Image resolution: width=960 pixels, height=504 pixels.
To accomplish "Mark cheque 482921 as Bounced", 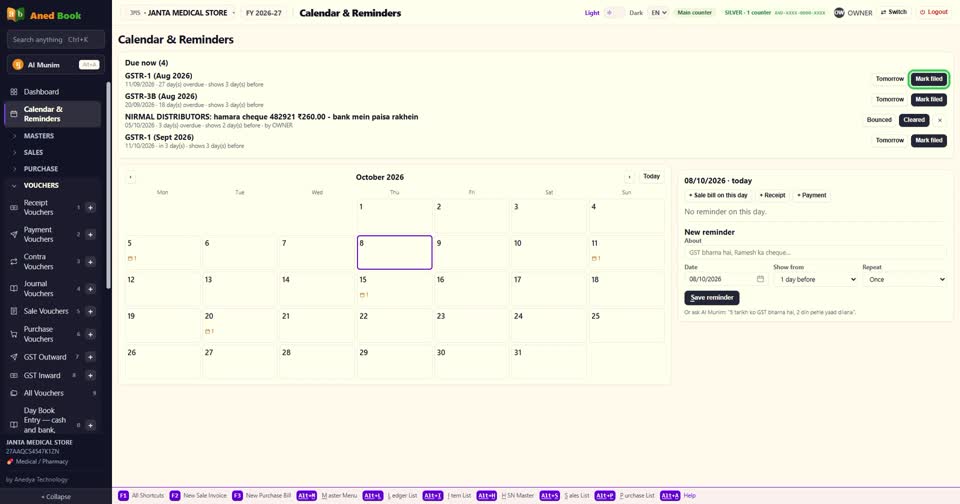I will pyautogui.click(x=879, y=120).
